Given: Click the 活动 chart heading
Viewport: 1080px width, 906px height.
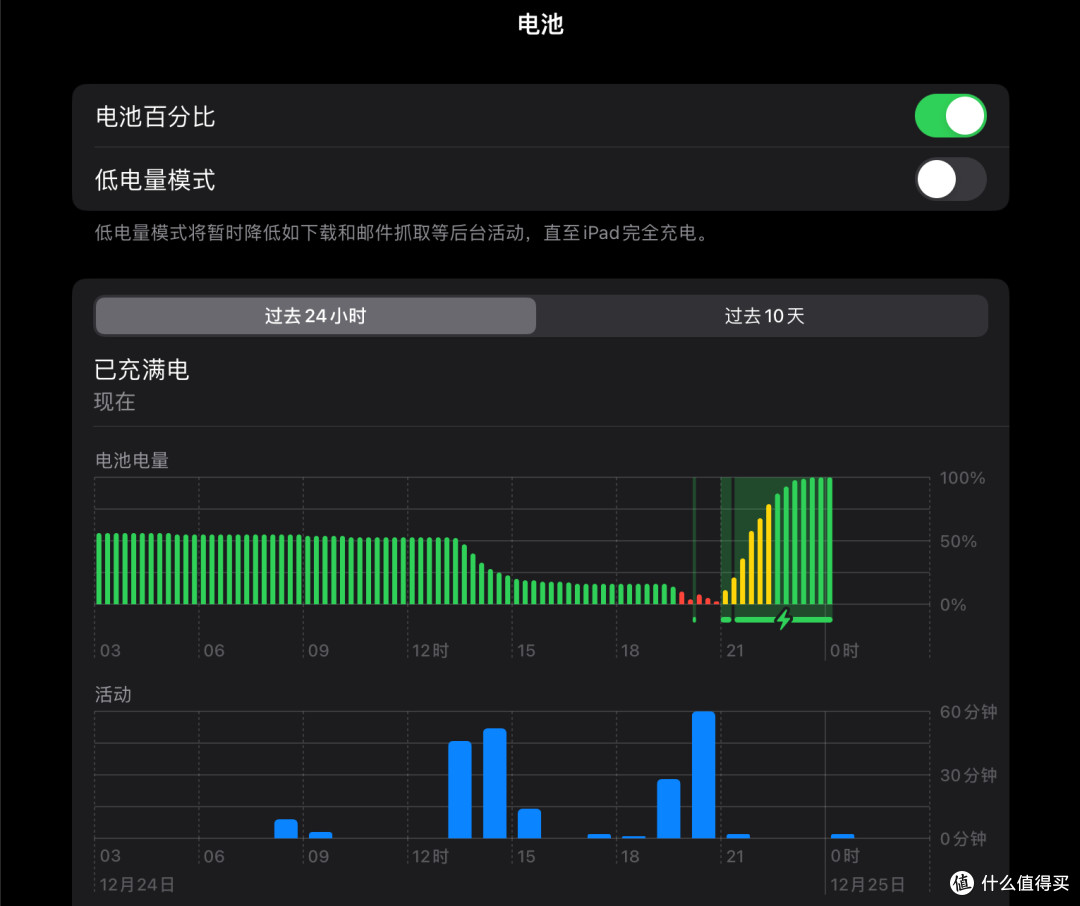Looking at the screenshot, I should 113,694.
